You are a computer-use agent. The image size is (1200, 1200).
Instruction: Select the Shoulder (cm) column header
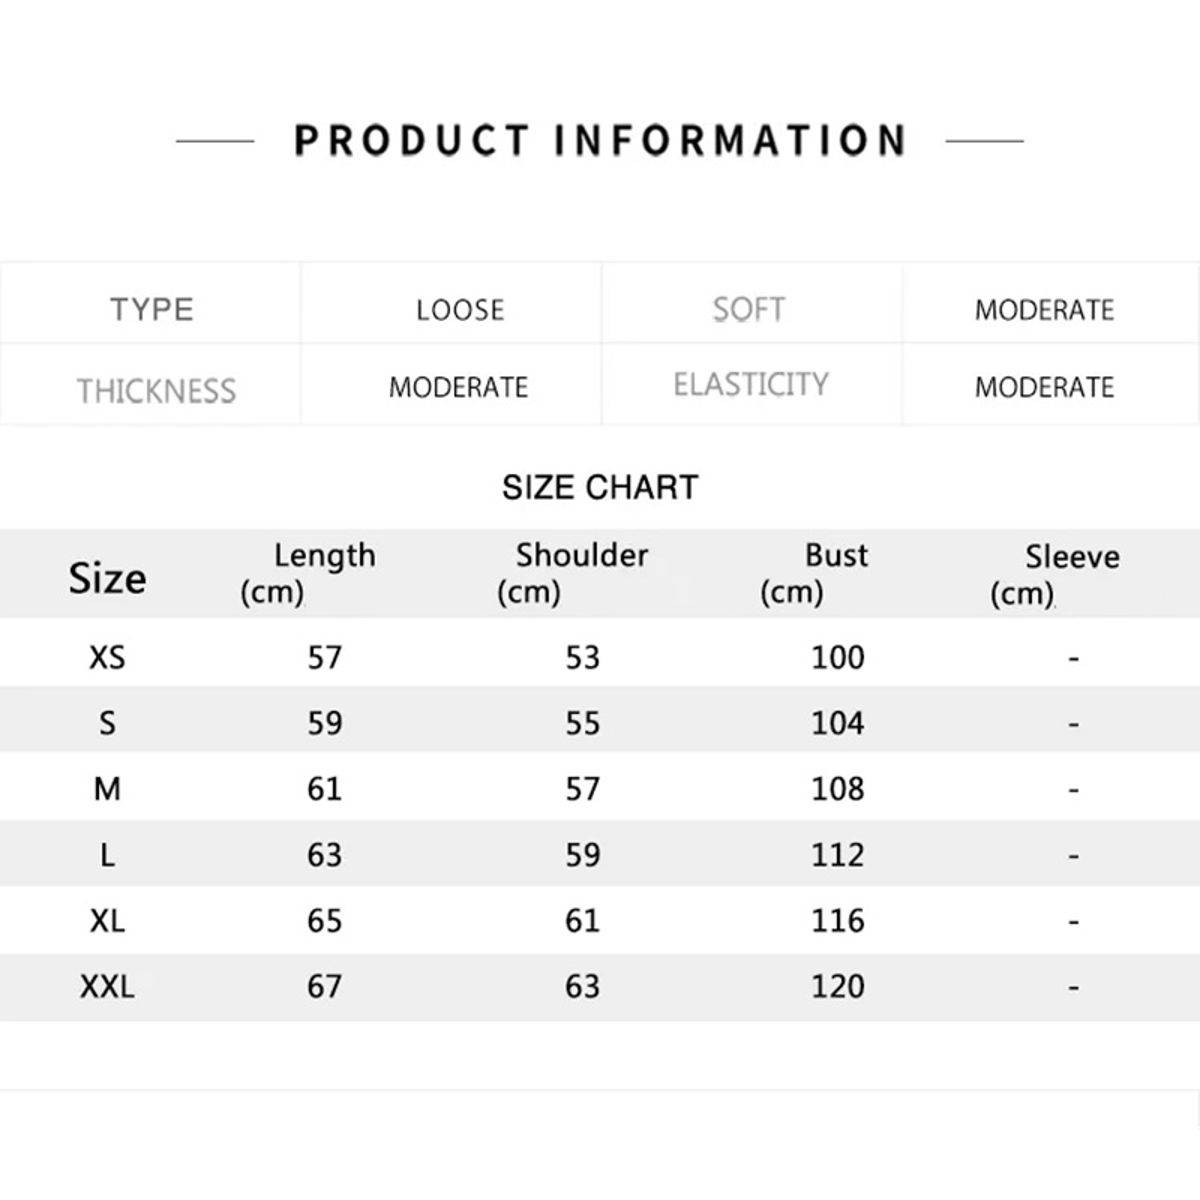[x=573, y=573]
